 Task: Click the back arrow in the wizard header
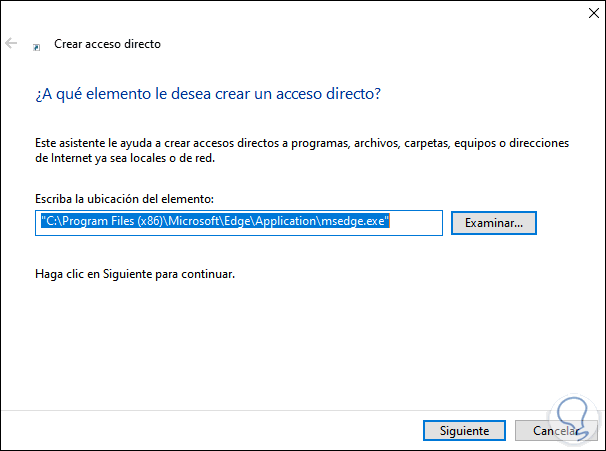click(11, 44)
